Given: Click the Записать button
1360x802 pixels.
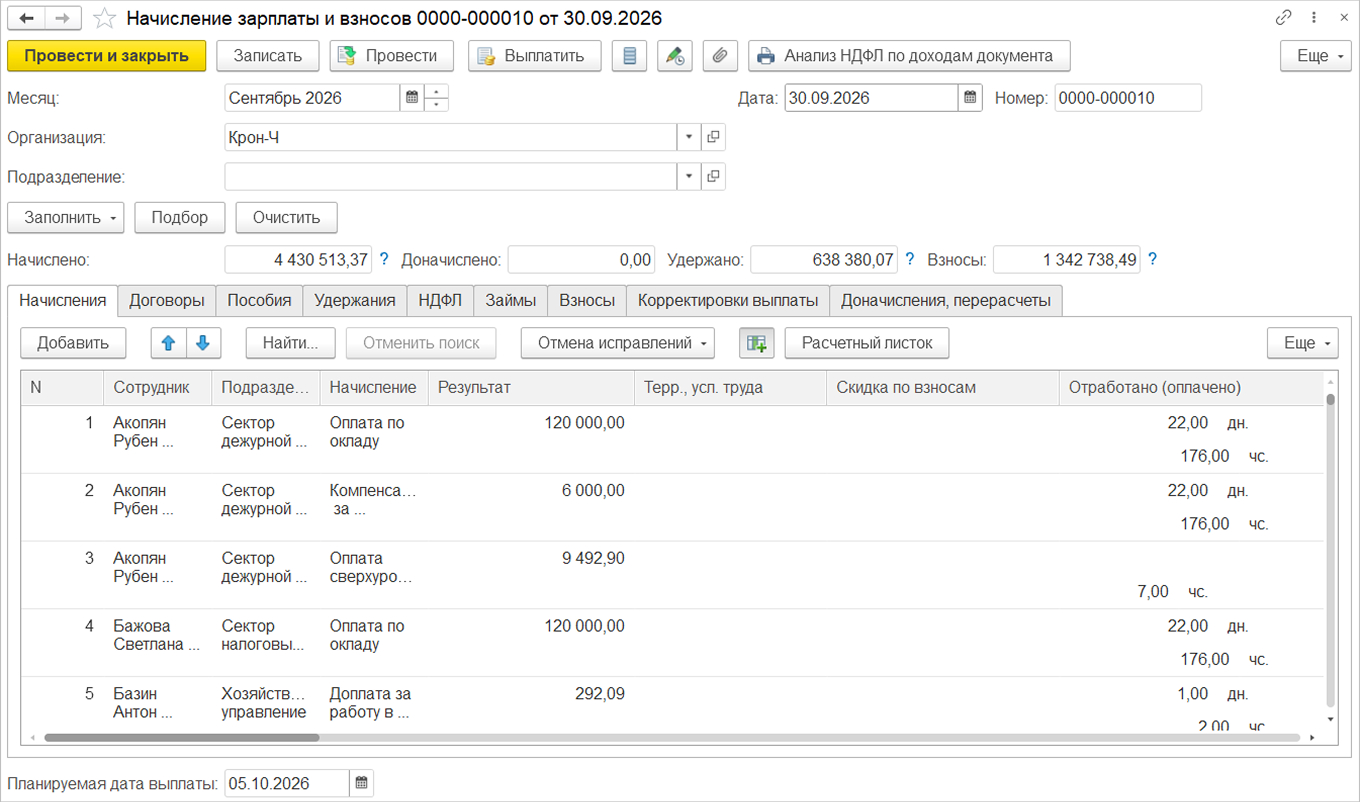Looking at the screenshot, I should 268,56.
